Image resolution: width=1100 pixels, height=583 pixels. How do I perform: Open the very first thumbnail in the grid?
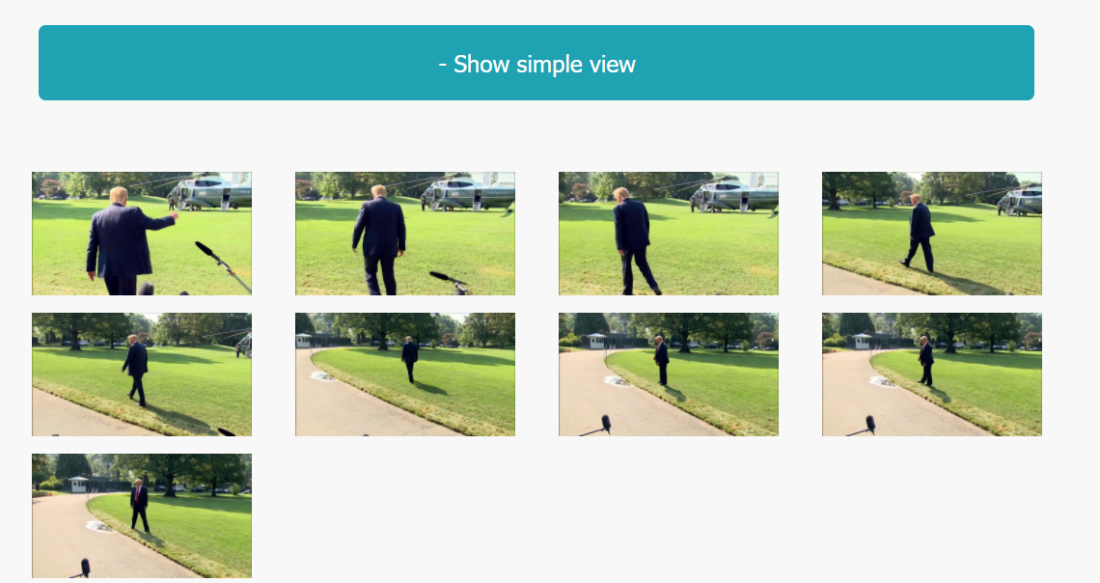coord(142,233)
